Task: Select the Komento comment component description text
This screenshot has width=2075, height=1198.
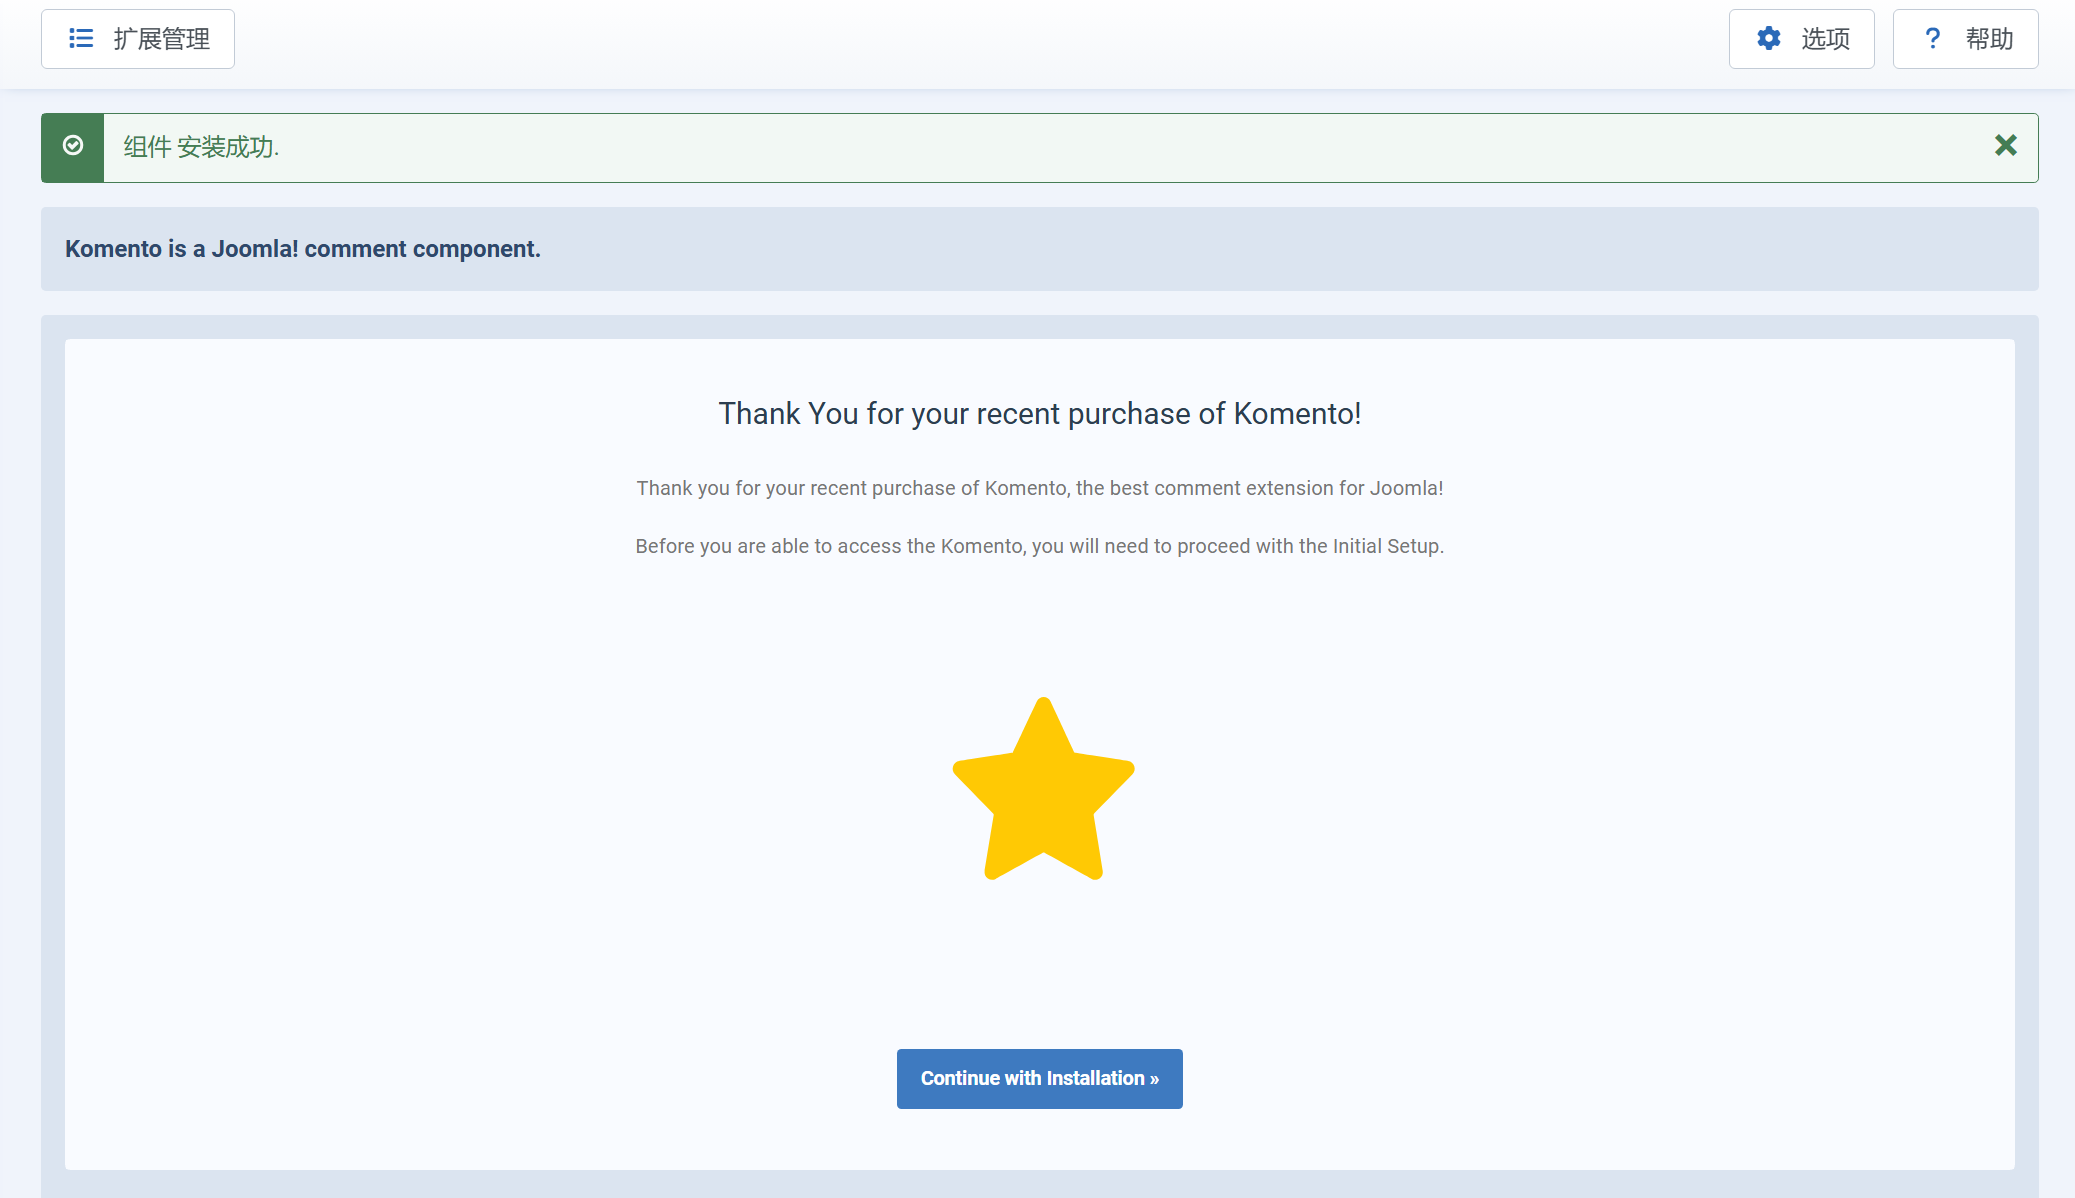Action: coord(302,249)
